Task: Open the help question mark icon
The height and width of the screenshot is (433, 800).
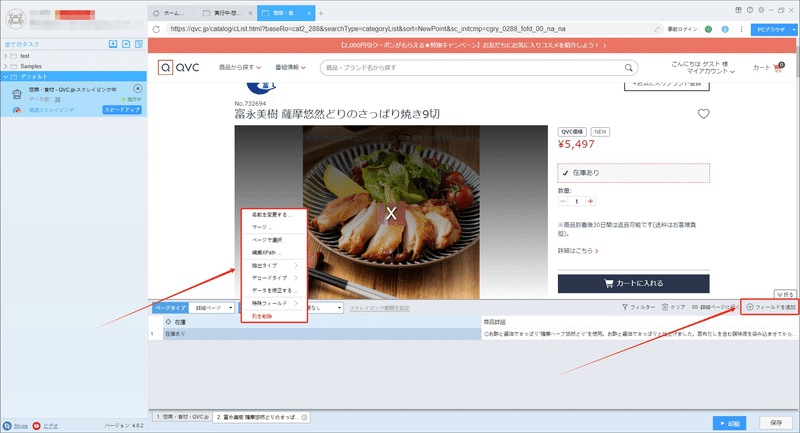Action: [749, 10]
